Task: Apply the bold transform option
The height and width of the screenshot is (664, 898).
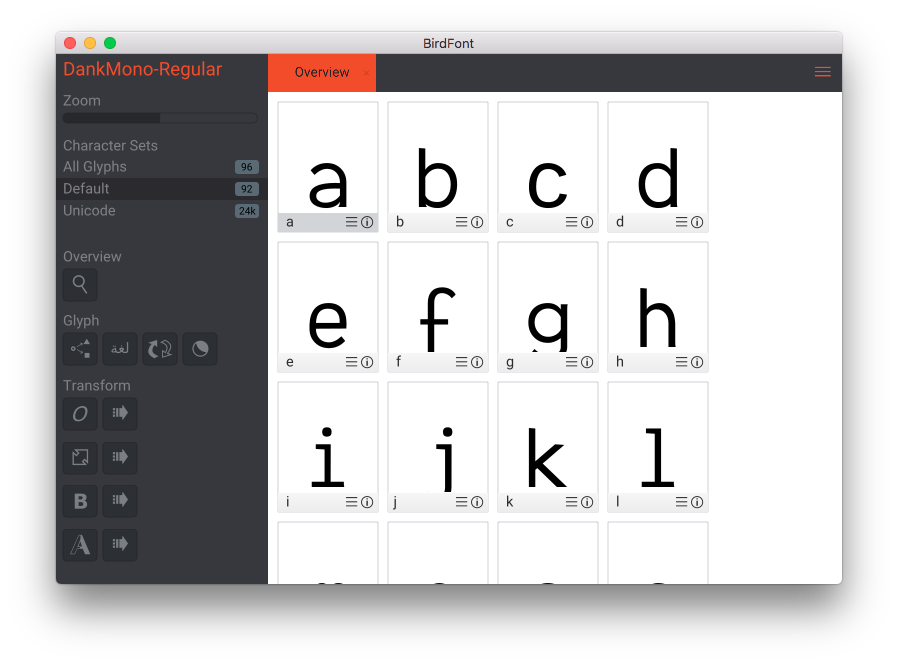Action: tap(80, 501)
